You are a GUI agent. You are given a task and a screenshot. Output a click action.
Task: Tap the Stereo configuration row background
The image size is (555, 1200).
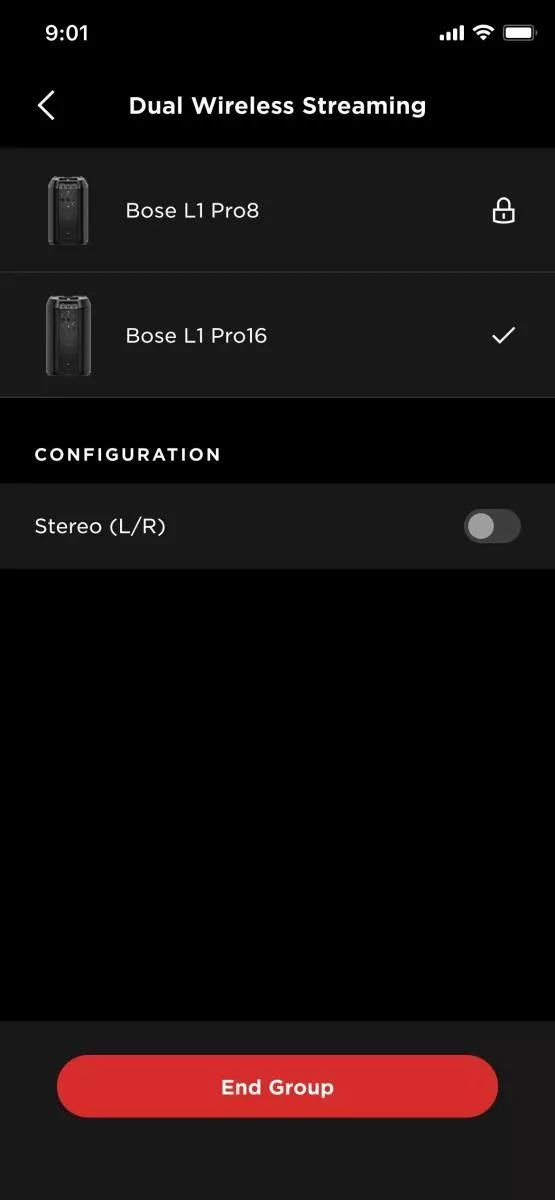277,526
